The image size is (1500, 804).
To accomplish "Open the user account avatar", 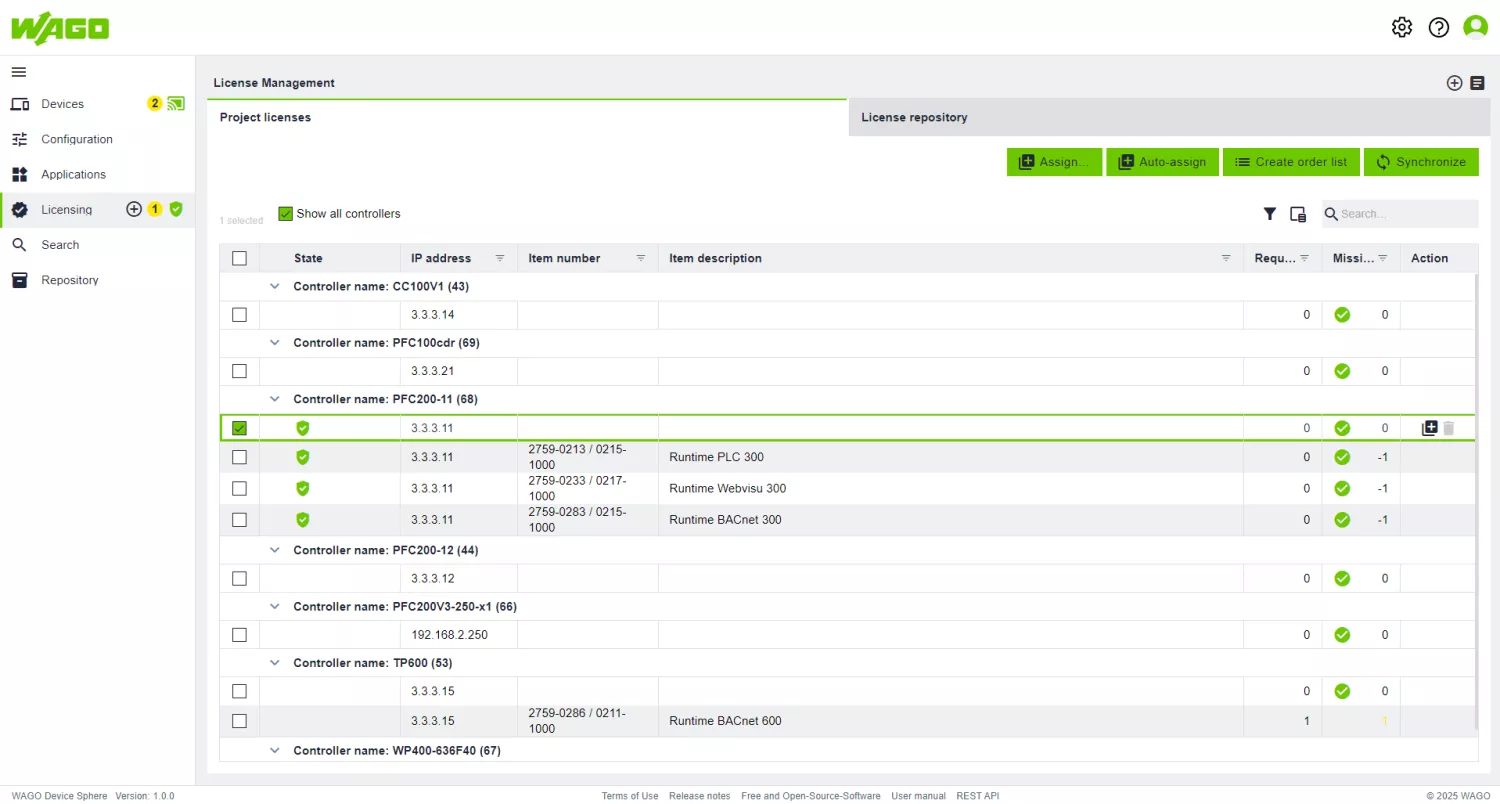I will (1476, 28).
